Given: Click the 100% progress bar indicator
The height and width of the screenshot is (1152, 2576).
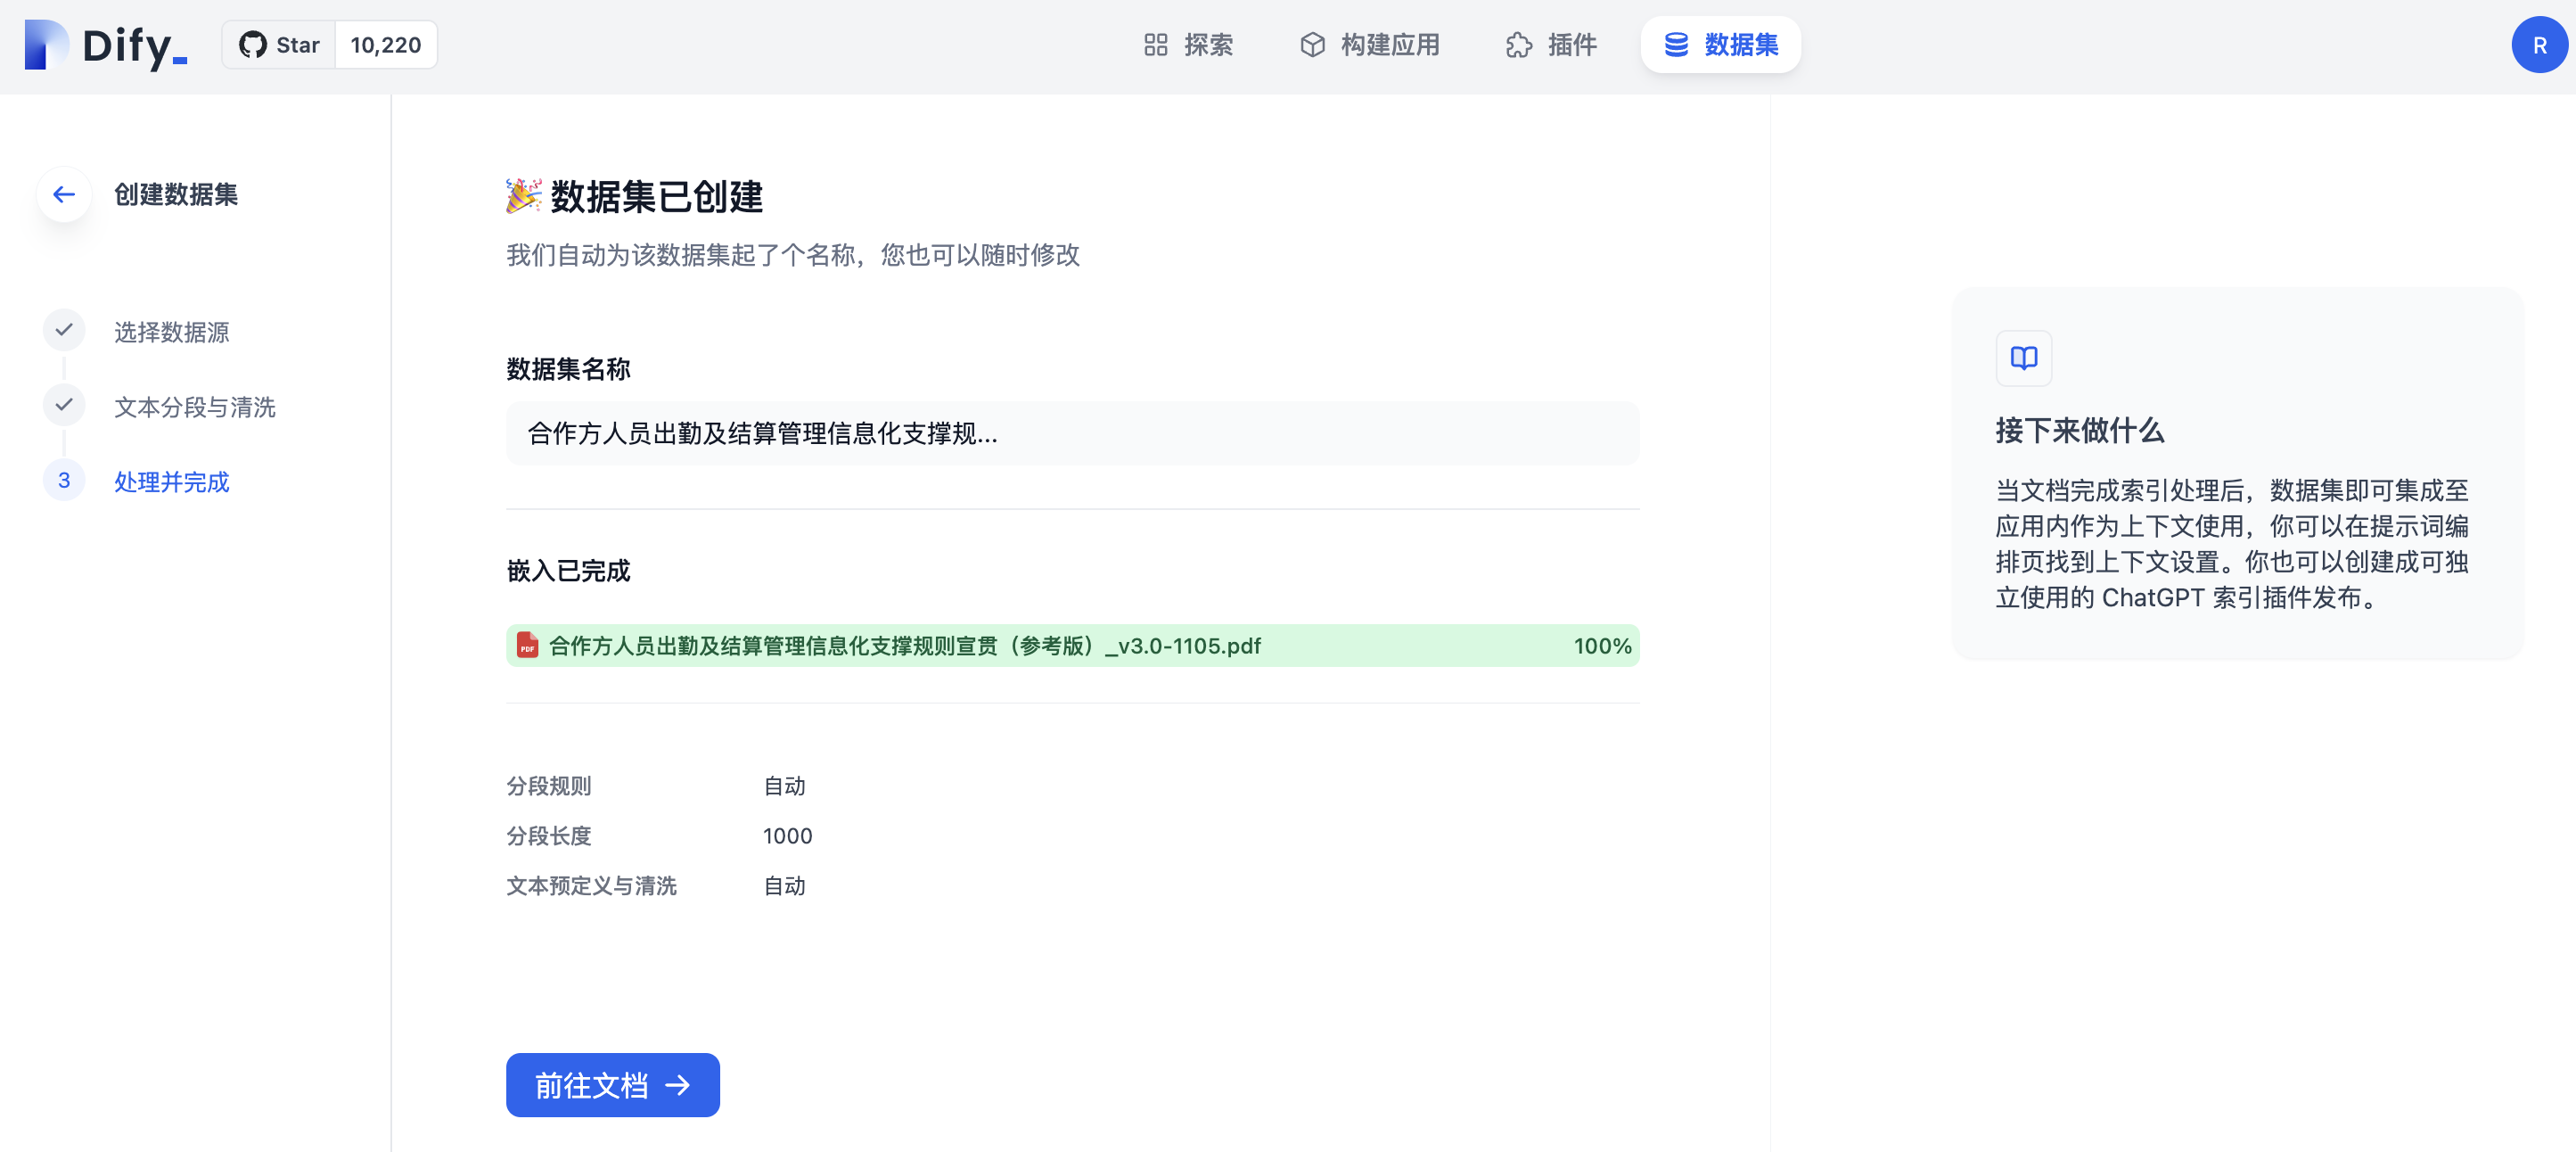Looking at the screenshot, I should [1601, 646].
